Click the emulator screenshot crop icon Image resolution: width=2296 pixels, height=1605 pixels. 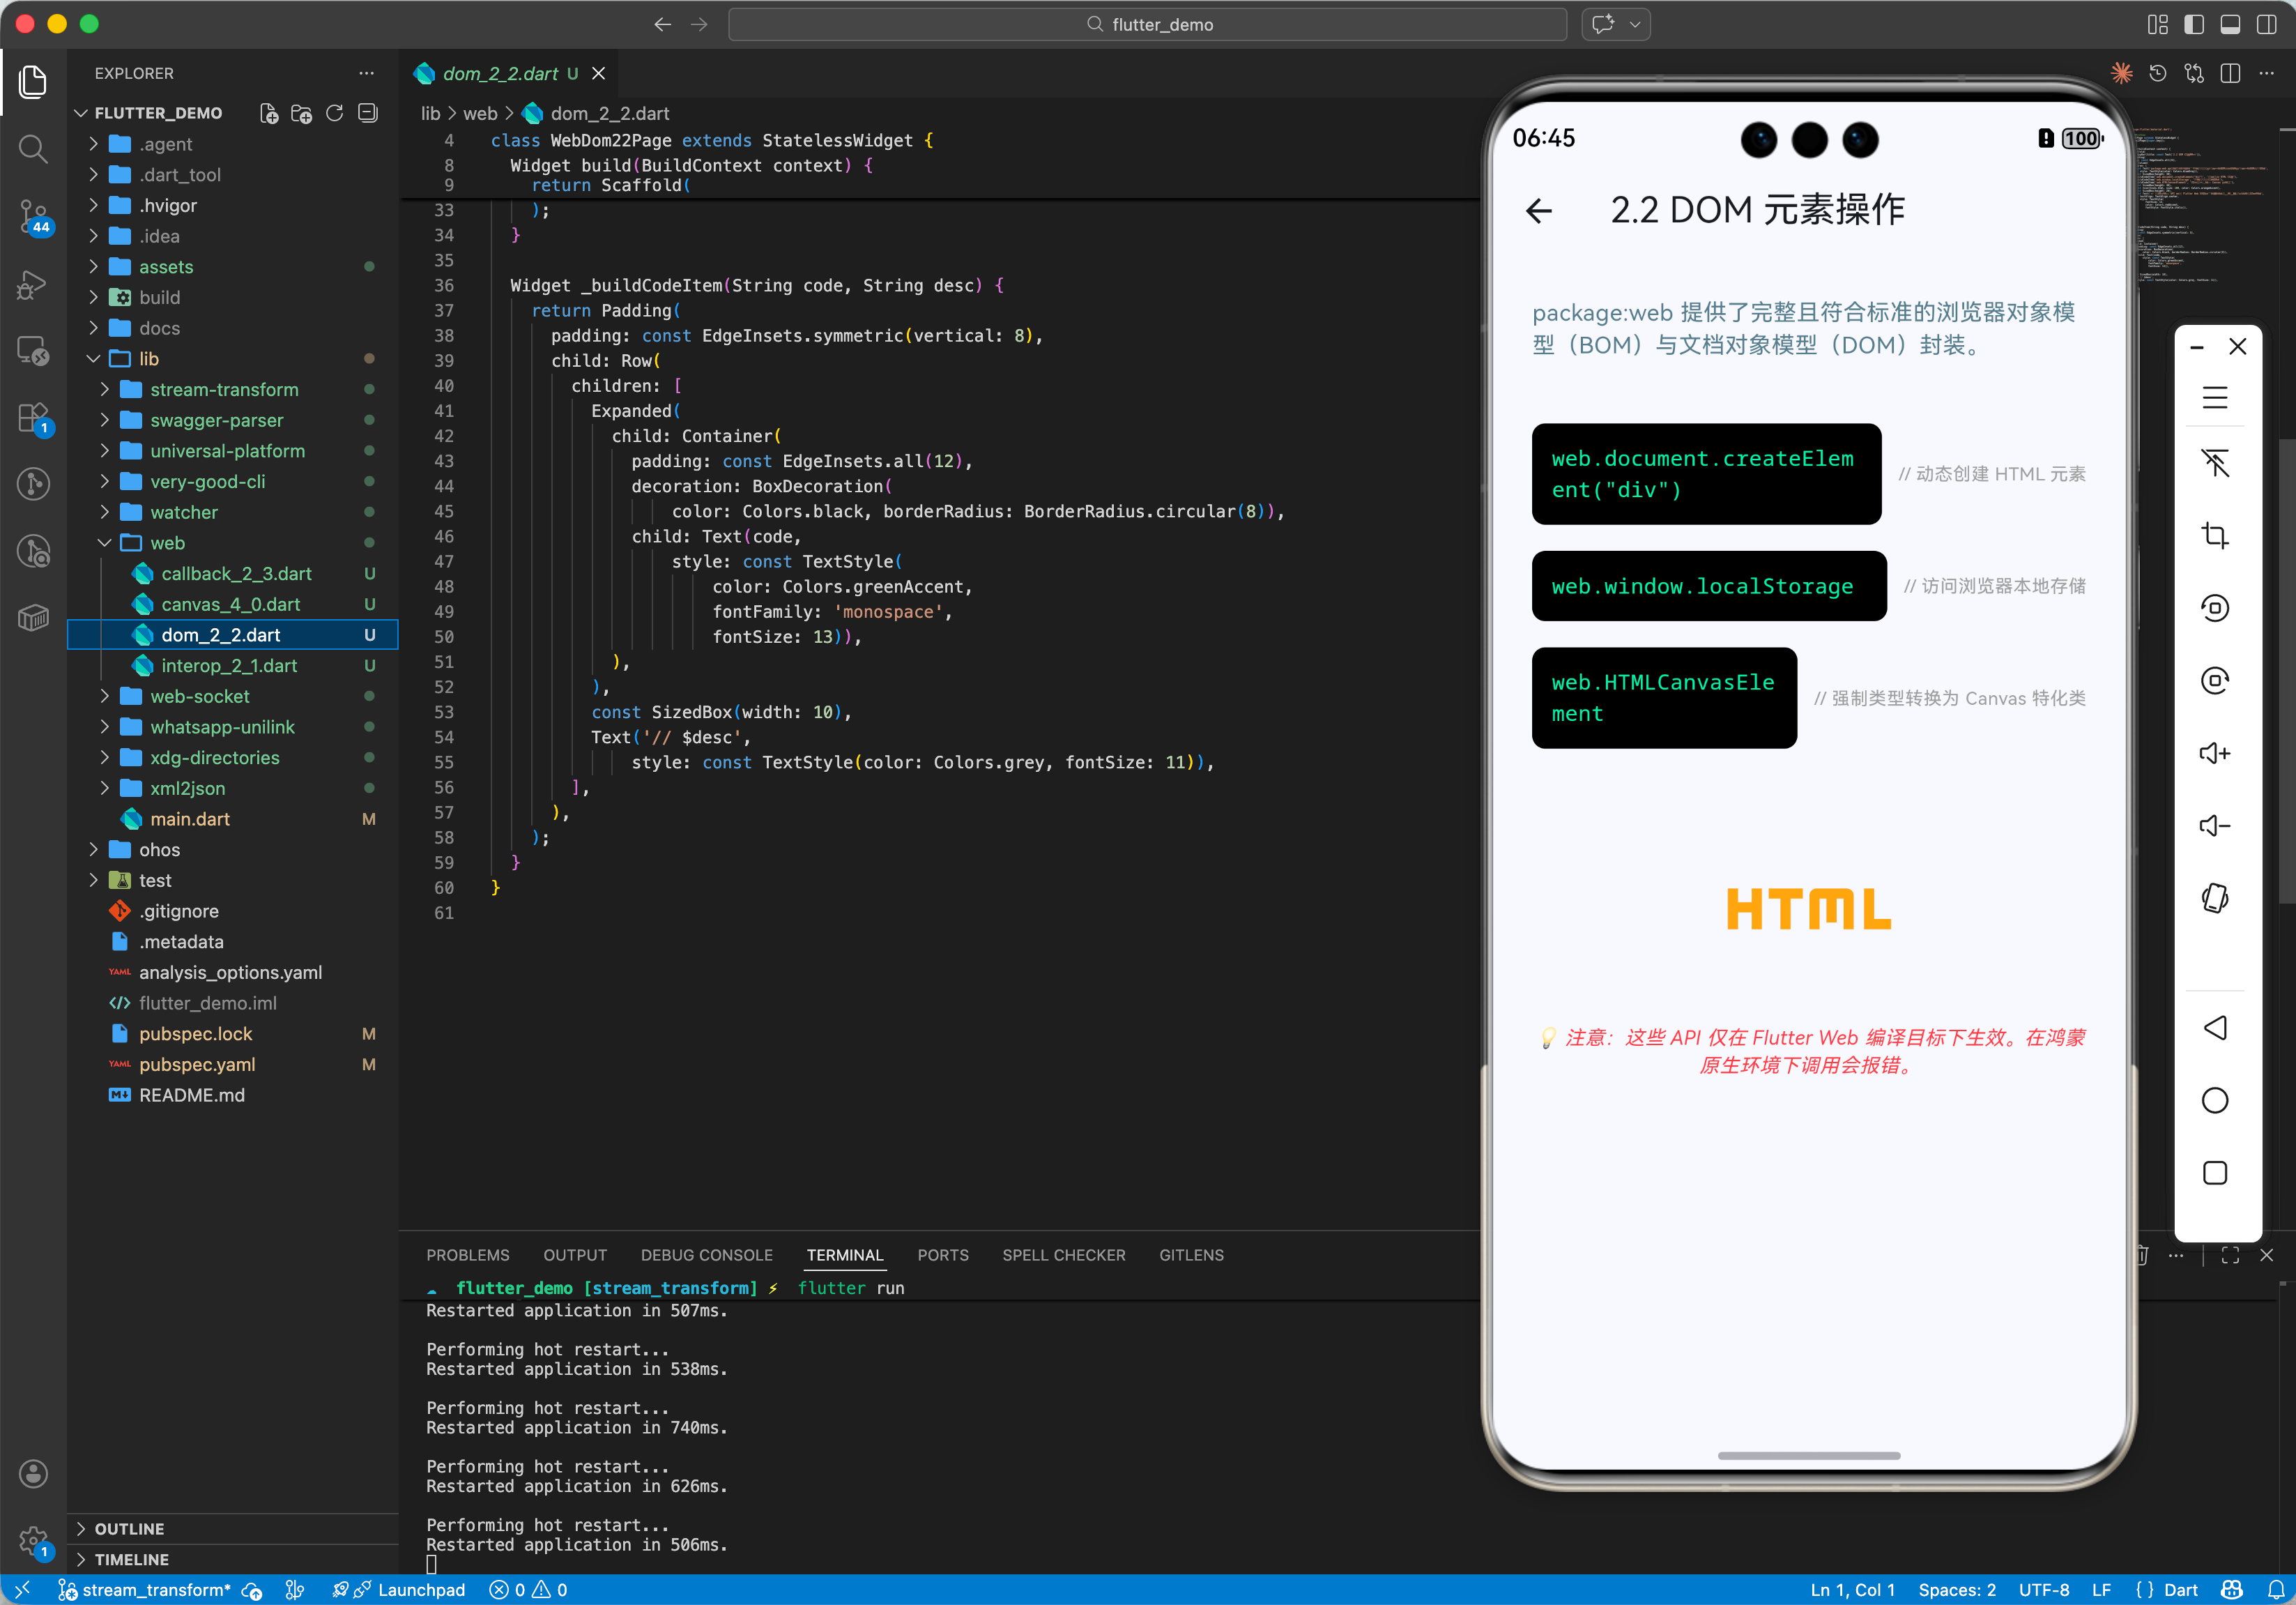(2214, 535)
